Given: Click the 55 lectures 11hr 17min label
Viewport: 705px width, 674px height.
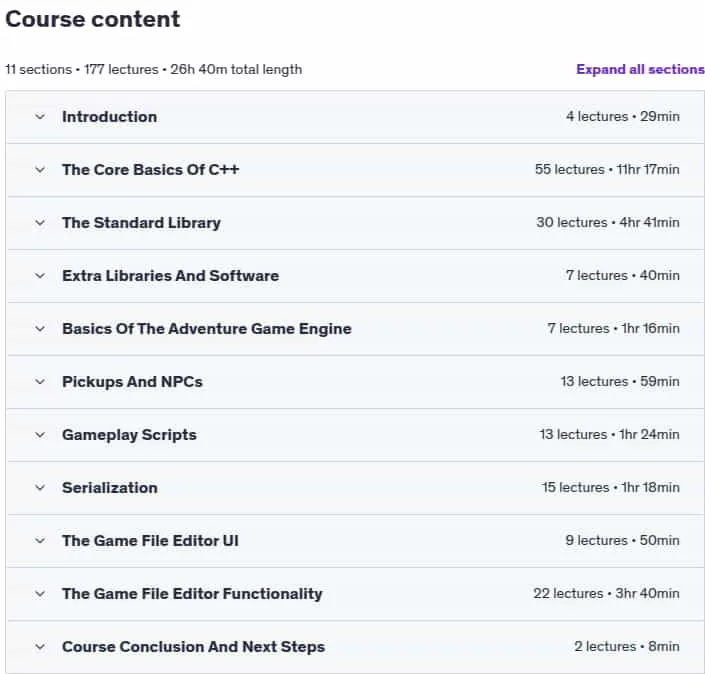Looking at the screenshot, I should (607, 170).
